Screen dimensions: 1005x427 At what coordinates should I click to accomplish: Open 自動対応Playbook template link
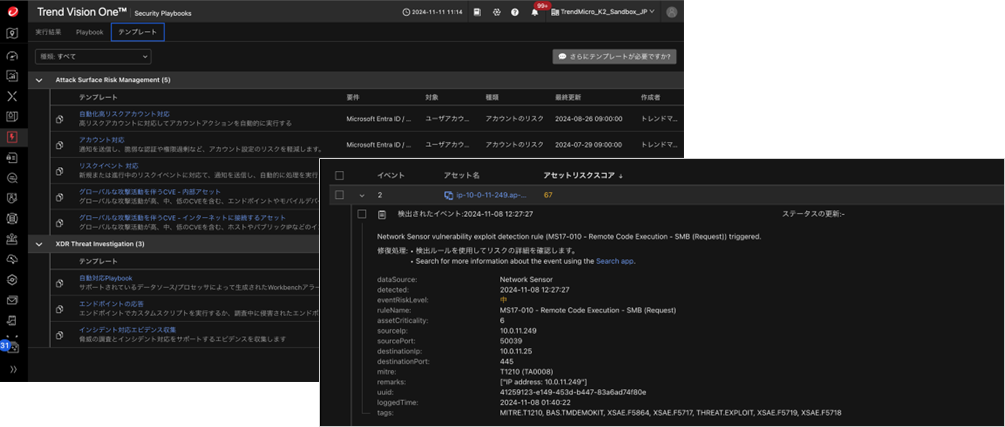point(105,278)
